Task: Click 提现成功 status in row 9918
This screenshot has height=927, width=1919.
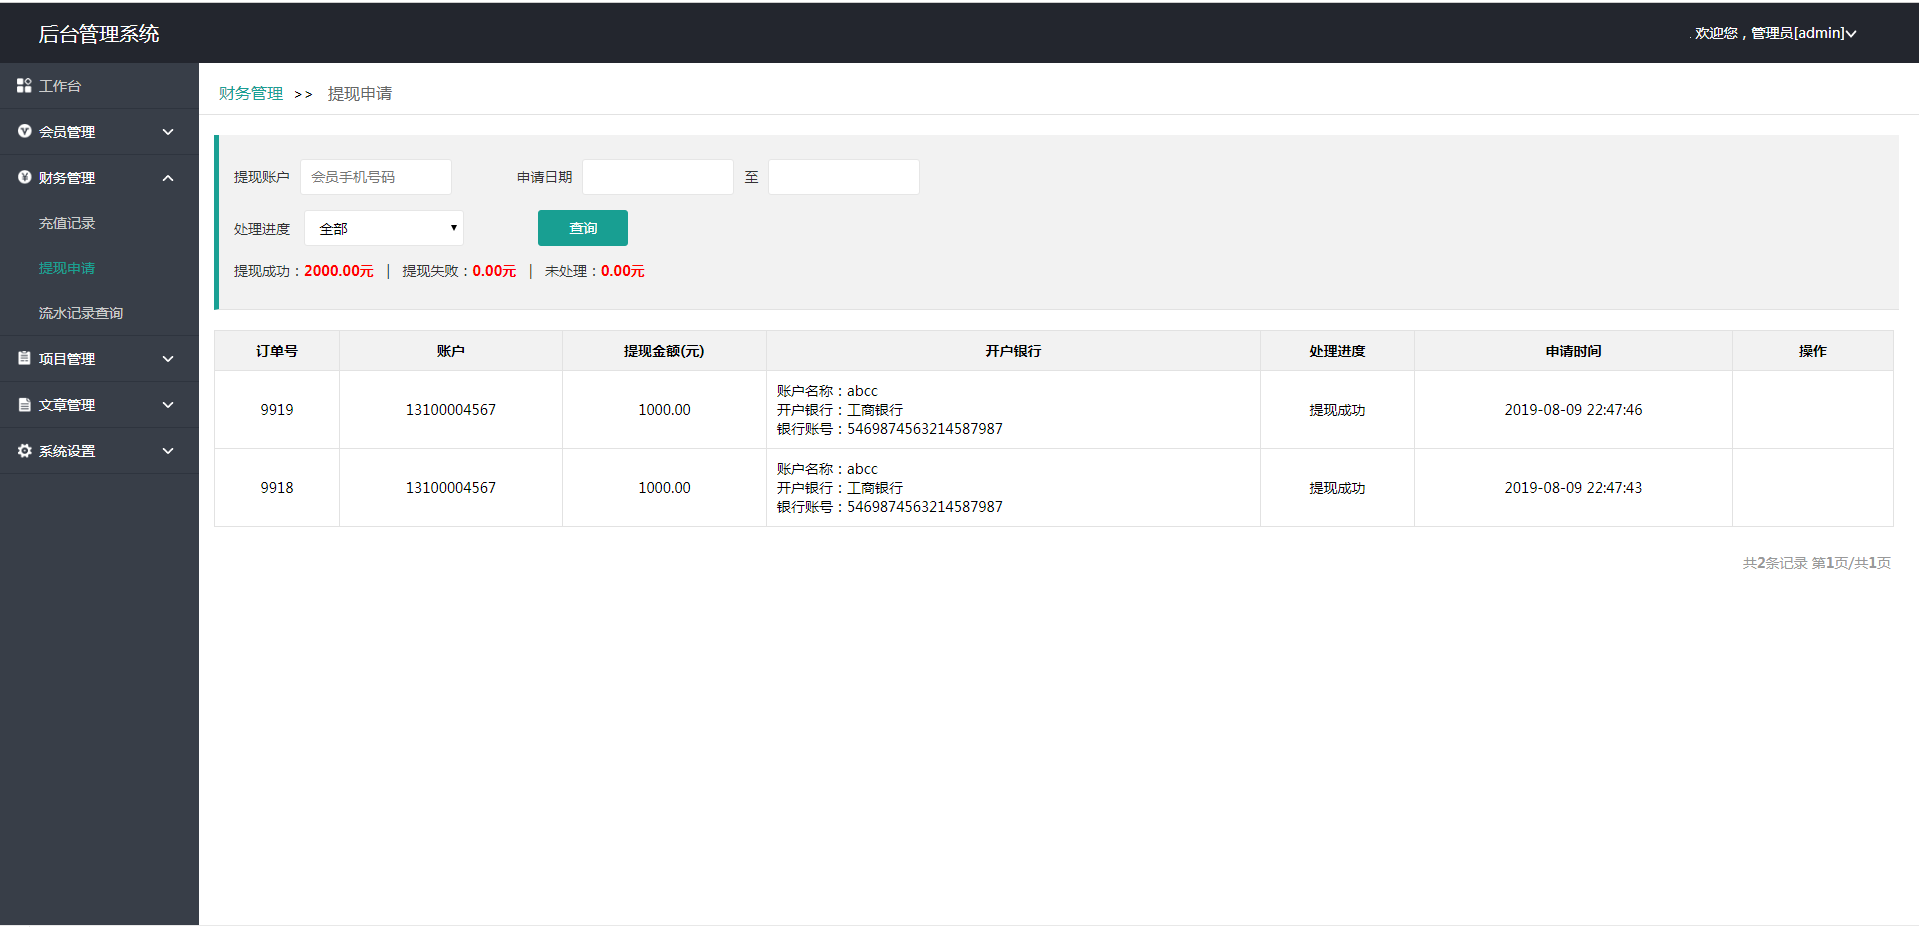Action: 1337,488
